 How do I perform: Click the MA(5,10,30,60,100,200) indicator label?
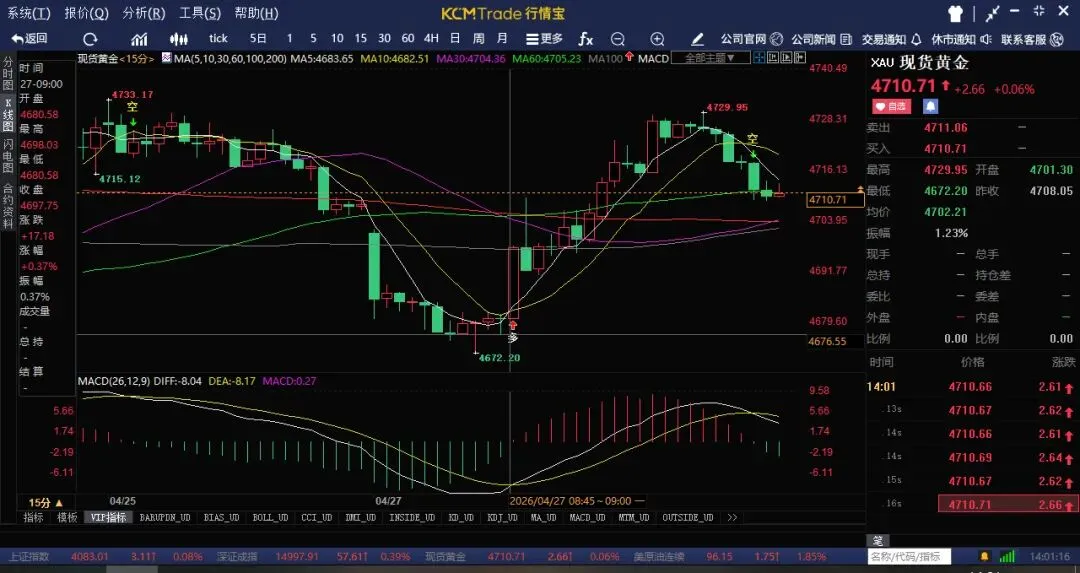click(230, 59)
